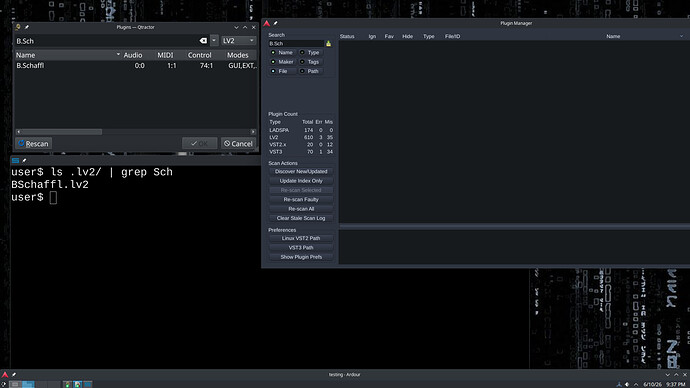Image resolution: width=690 pixels, height=388 pixels.
Task: Click the pin icon on Plugin Manager titlebar
Action: coord(275,23)
